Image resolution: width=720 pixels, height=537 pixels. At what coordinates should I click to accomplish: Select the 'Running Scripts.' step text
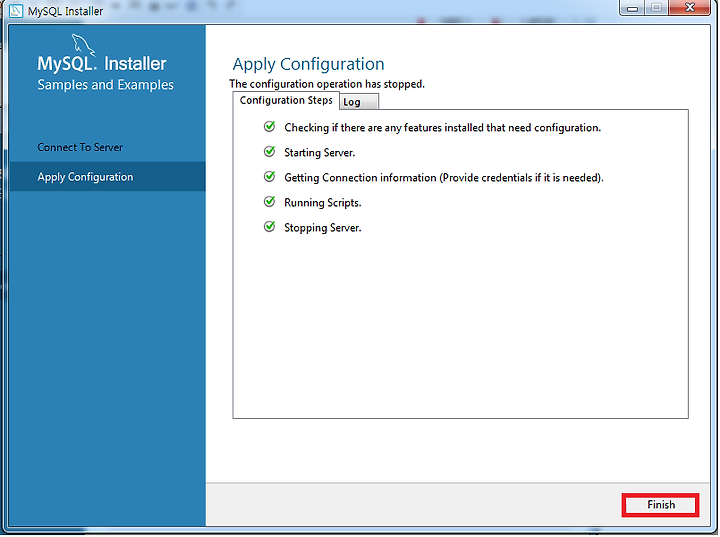point(323,203)
